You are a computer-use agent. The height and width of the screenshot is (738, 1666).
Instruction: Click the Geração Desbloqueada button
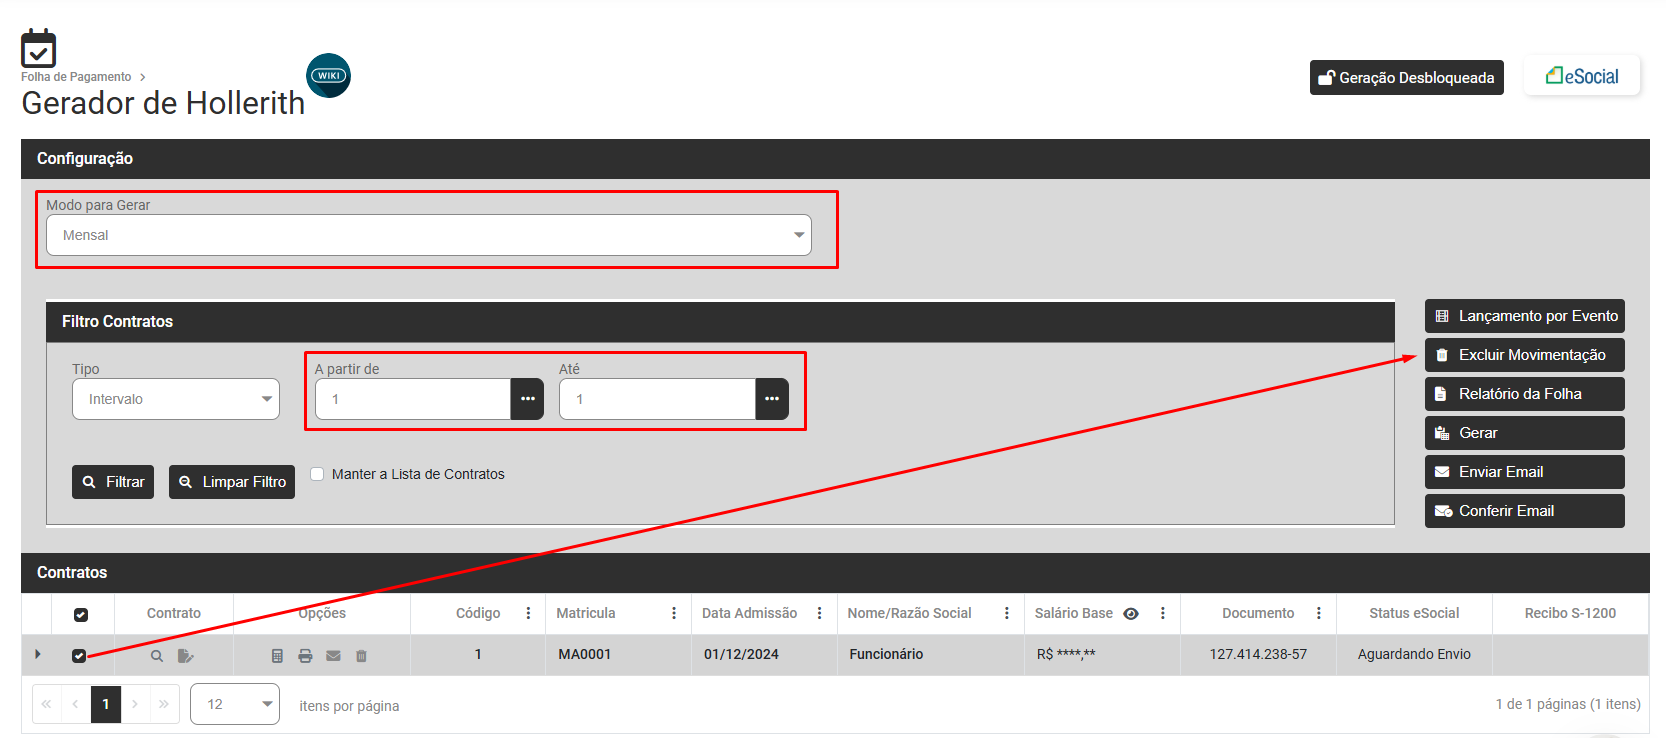1406,77
